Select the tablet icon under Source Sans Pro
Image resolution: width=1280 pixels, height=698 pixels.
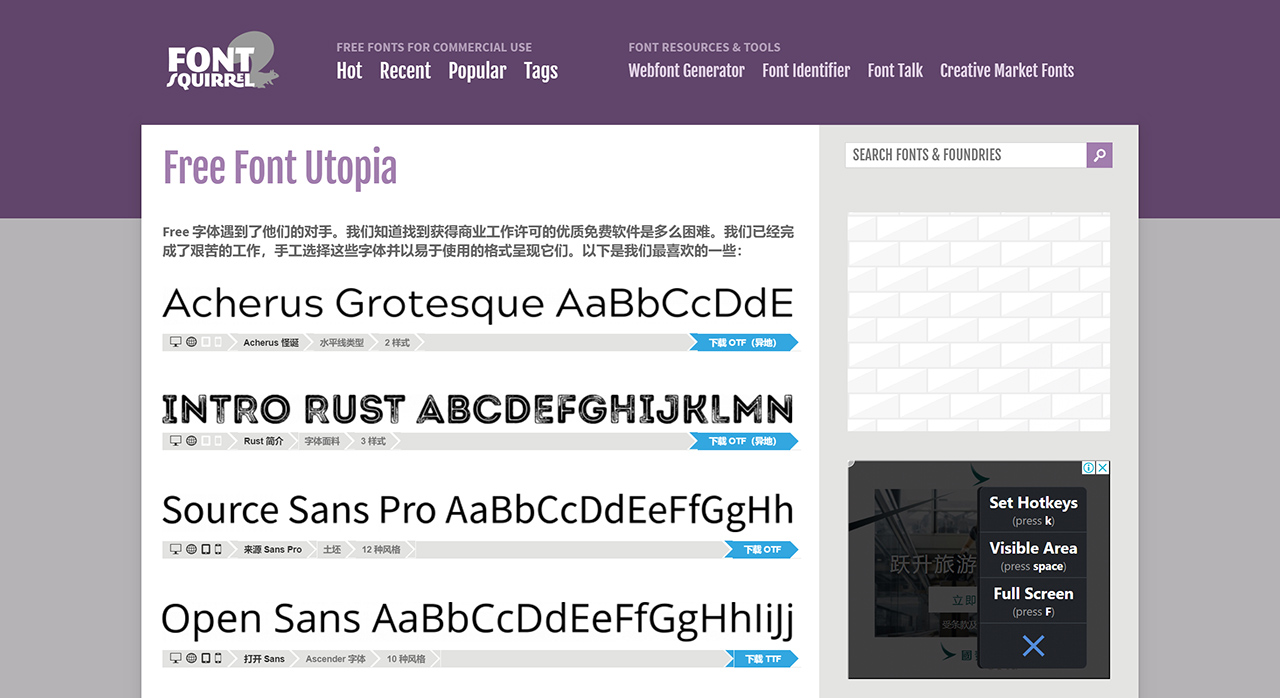point(206,549)
